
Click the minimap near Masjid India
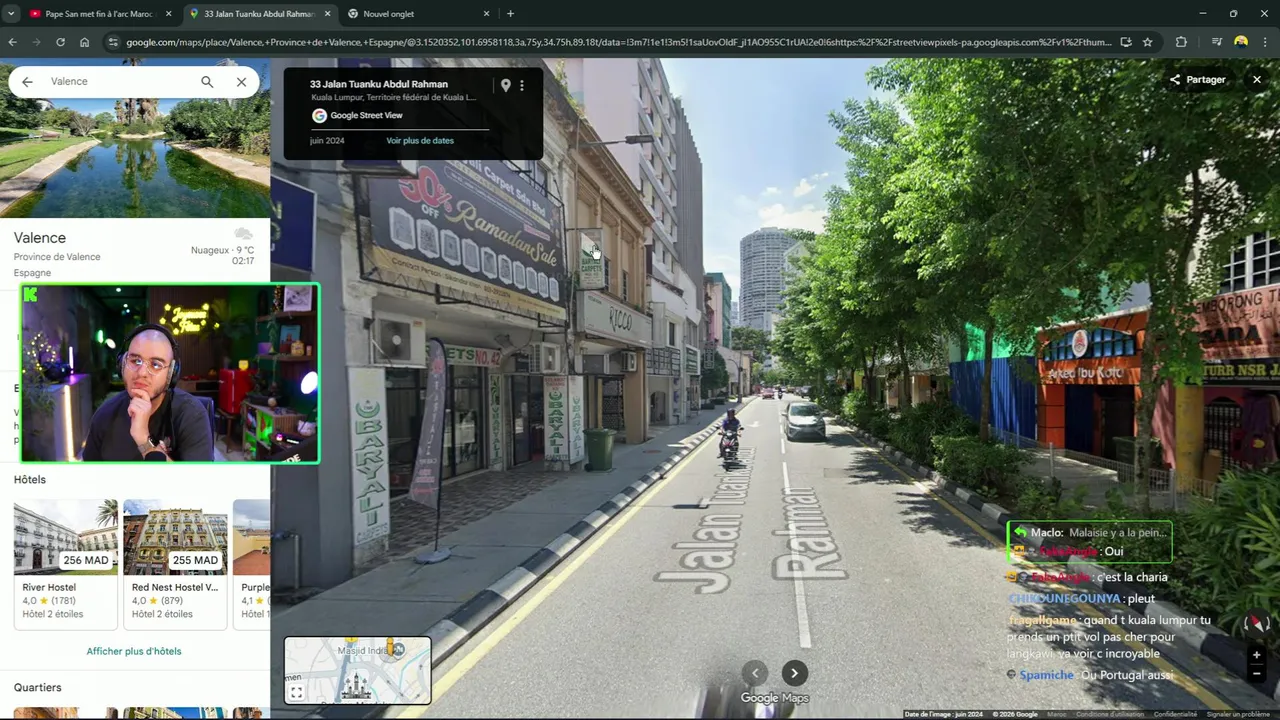click(358, 670)
